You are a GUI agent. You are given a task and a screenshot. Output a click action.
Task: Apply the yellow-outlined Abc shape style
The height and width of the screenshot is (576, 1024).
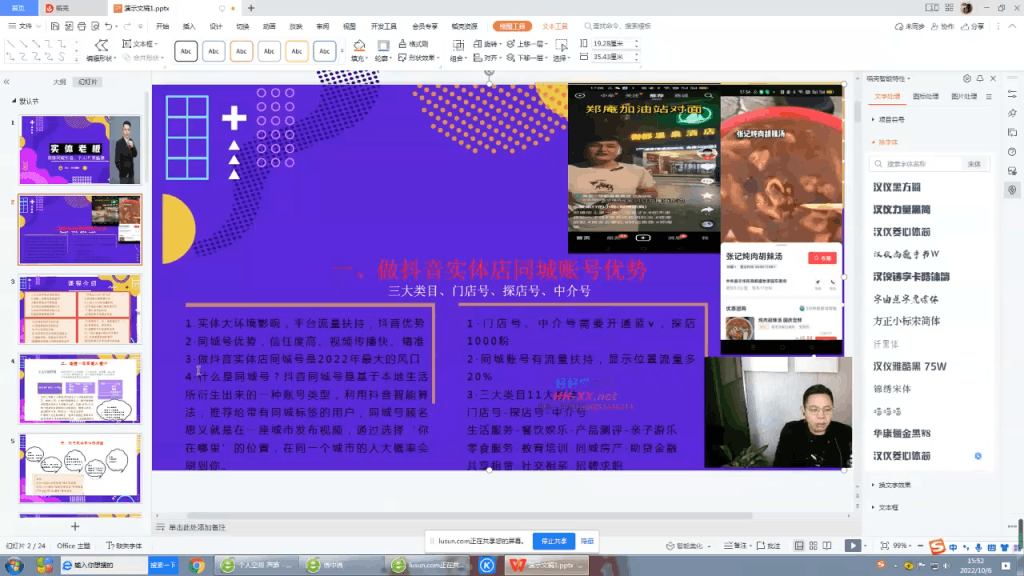click(x=296, y=51)
